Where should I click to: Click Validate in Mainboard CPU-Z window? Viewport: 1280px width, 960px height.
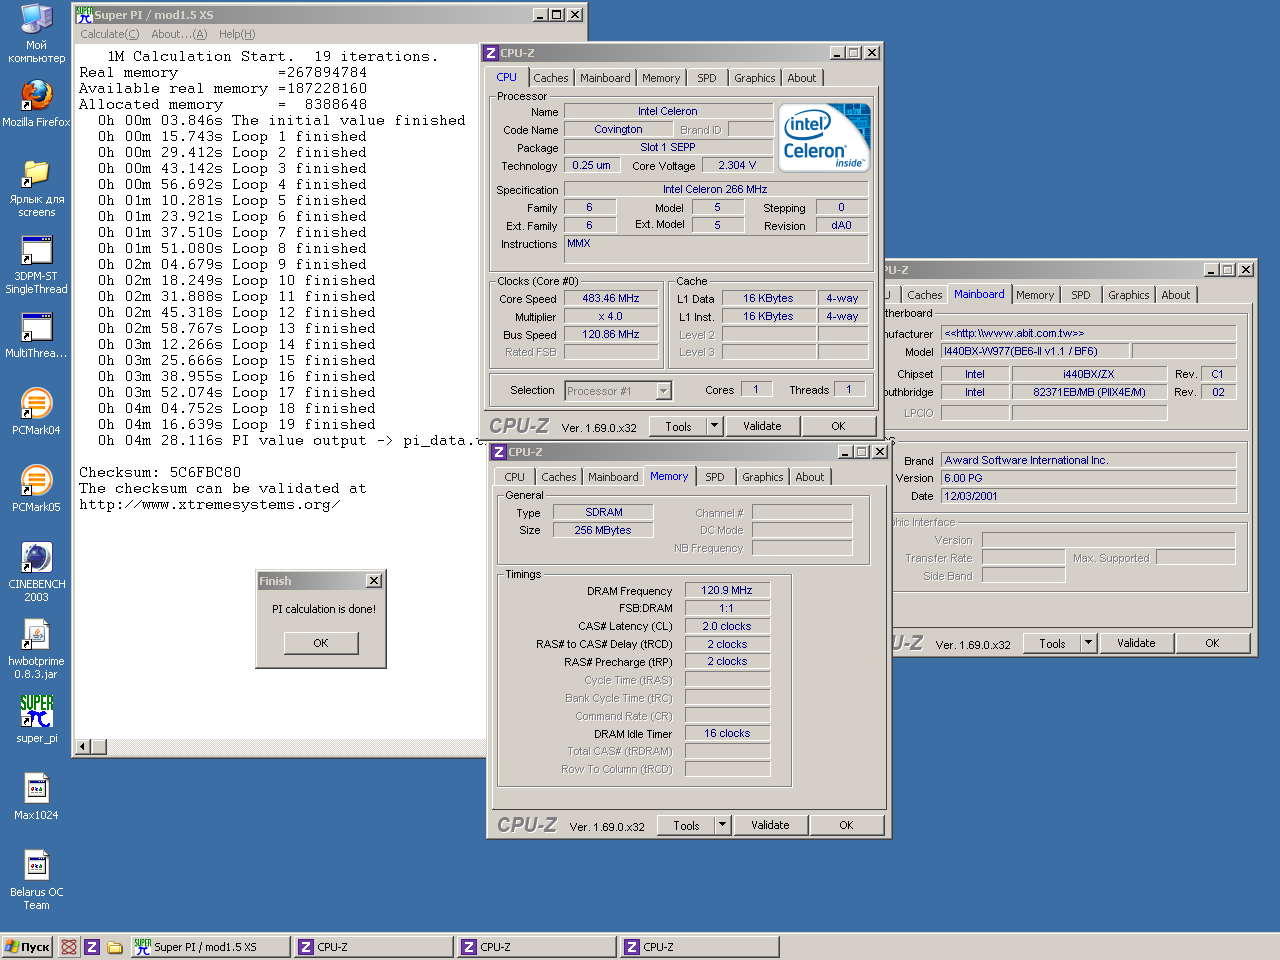[1136, 643]
